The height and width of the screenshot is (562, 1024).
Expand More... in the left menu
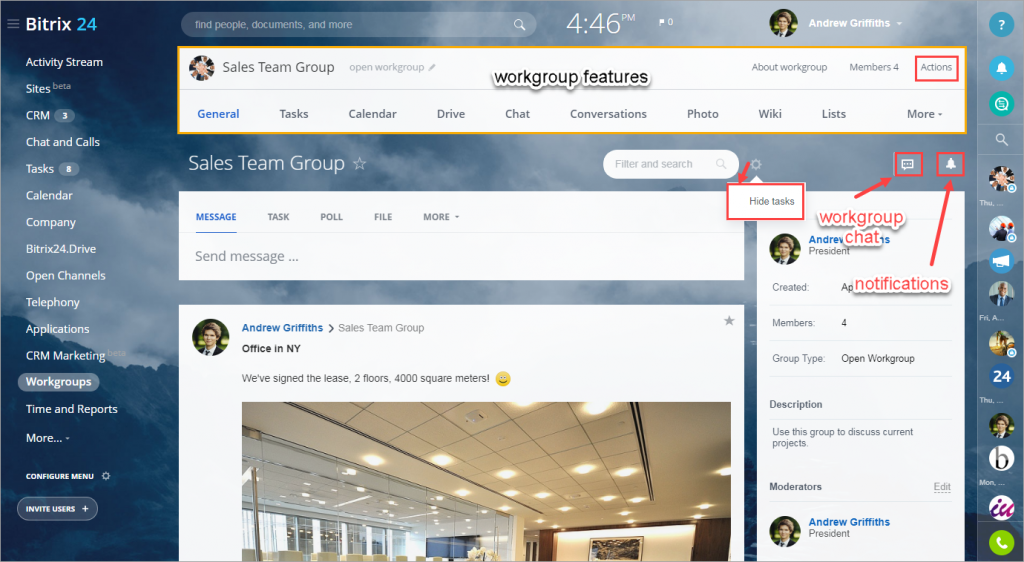(47, 438)
